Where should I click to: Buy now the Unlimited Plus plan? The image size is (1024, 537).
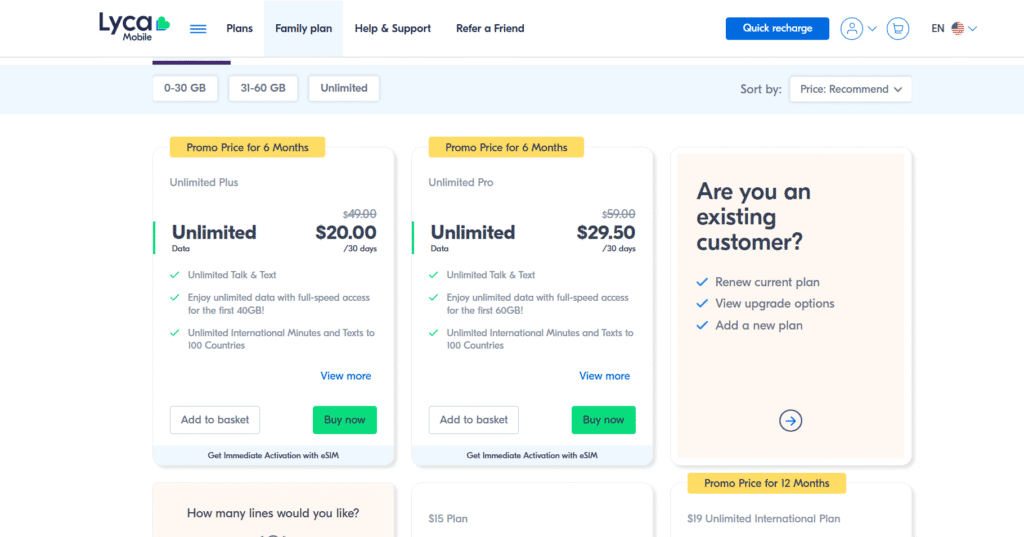[345, 420]
